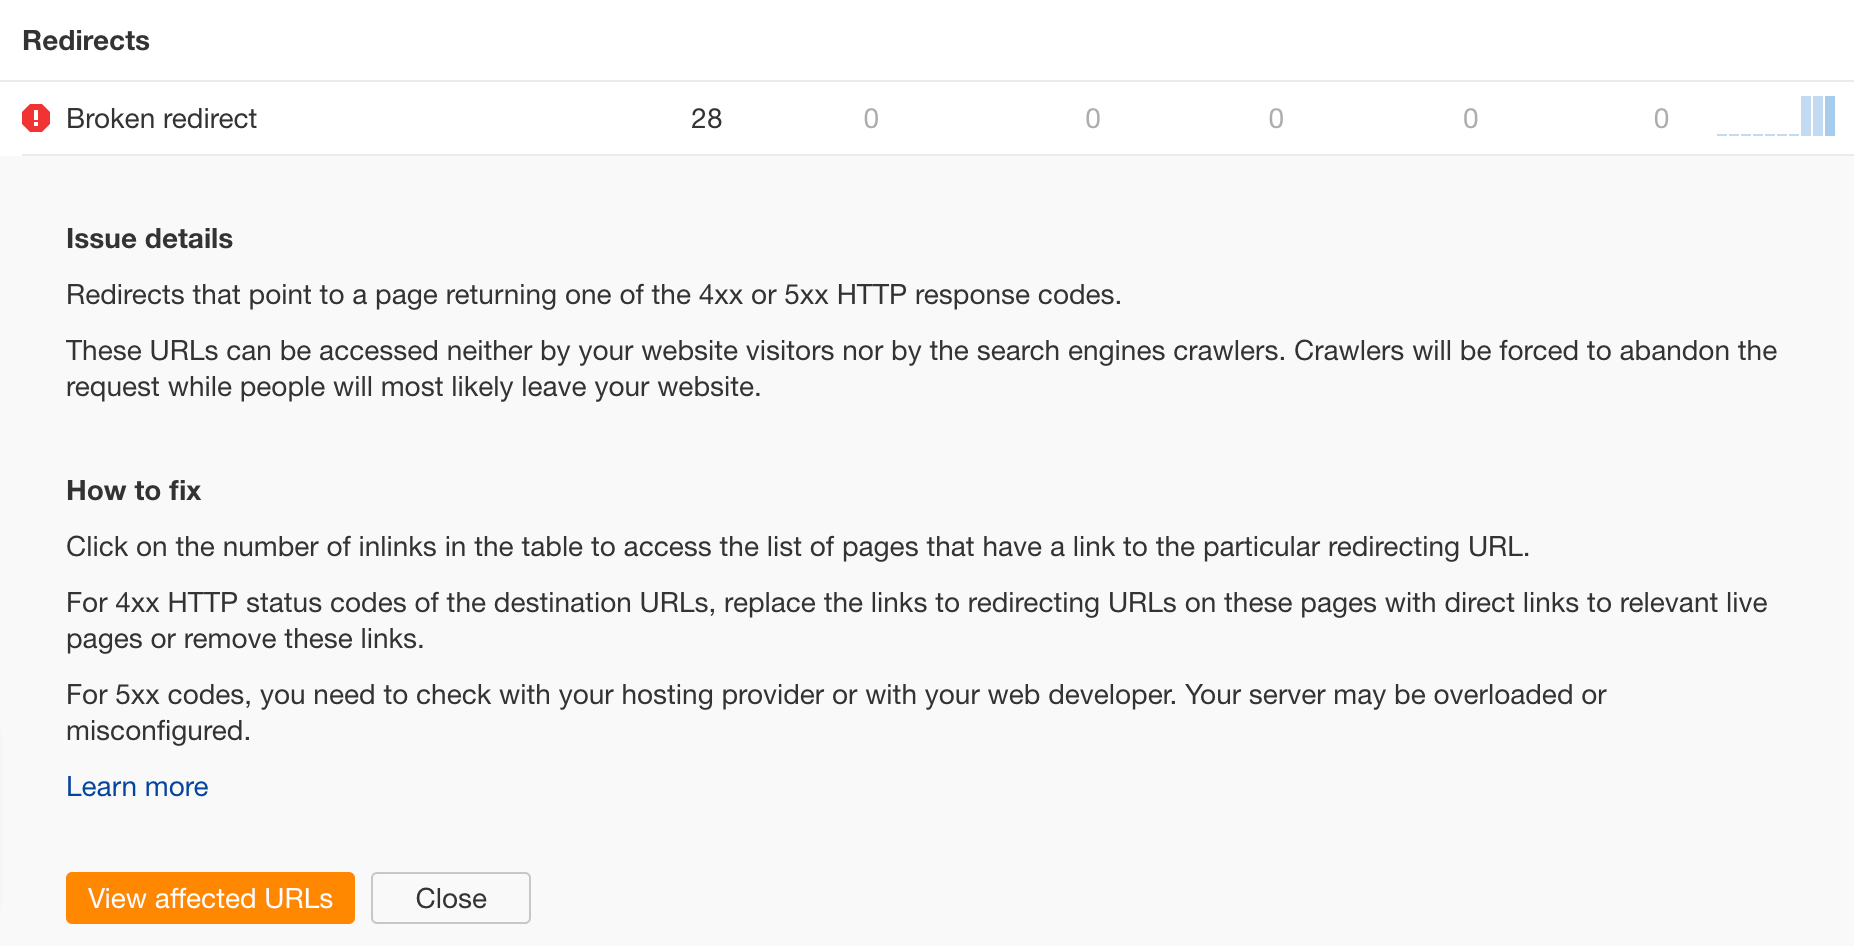Click the Redirects section header
1854x946 pixels.
[x=87, y=40]
